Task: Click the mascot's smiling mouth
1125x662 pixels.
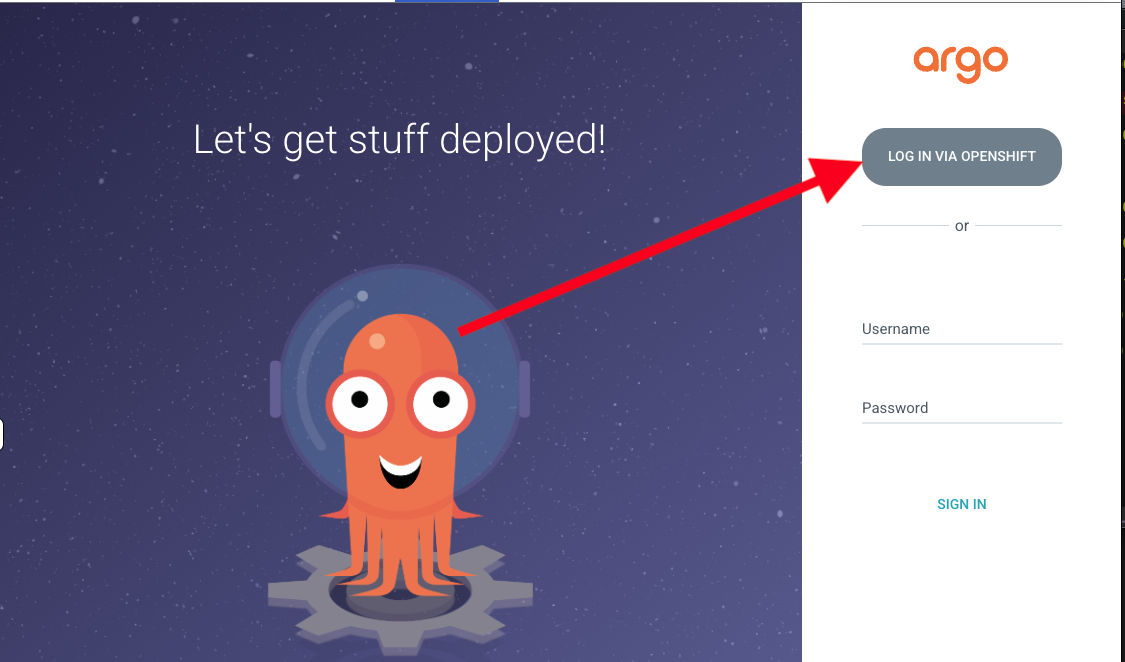Action: coord(400,470)
